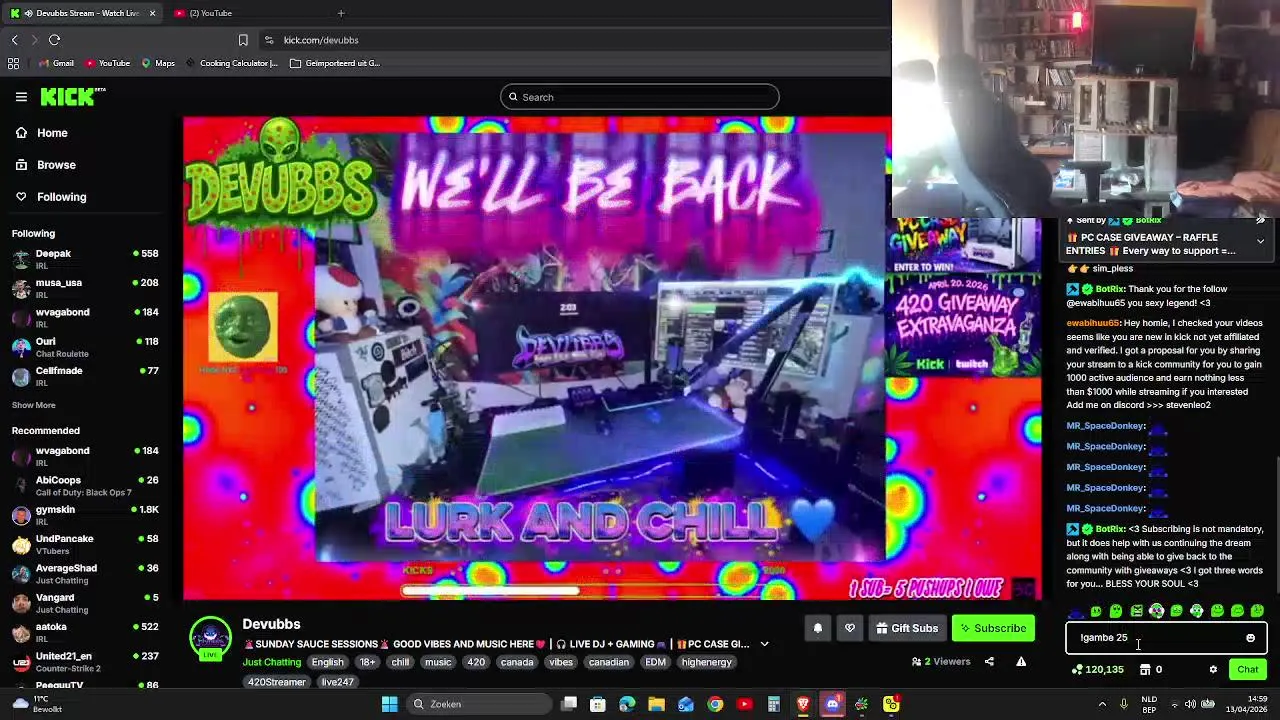This screenshot has height=720, width=1280.
Task: Open a new browser tab
Action: (341, 13)
